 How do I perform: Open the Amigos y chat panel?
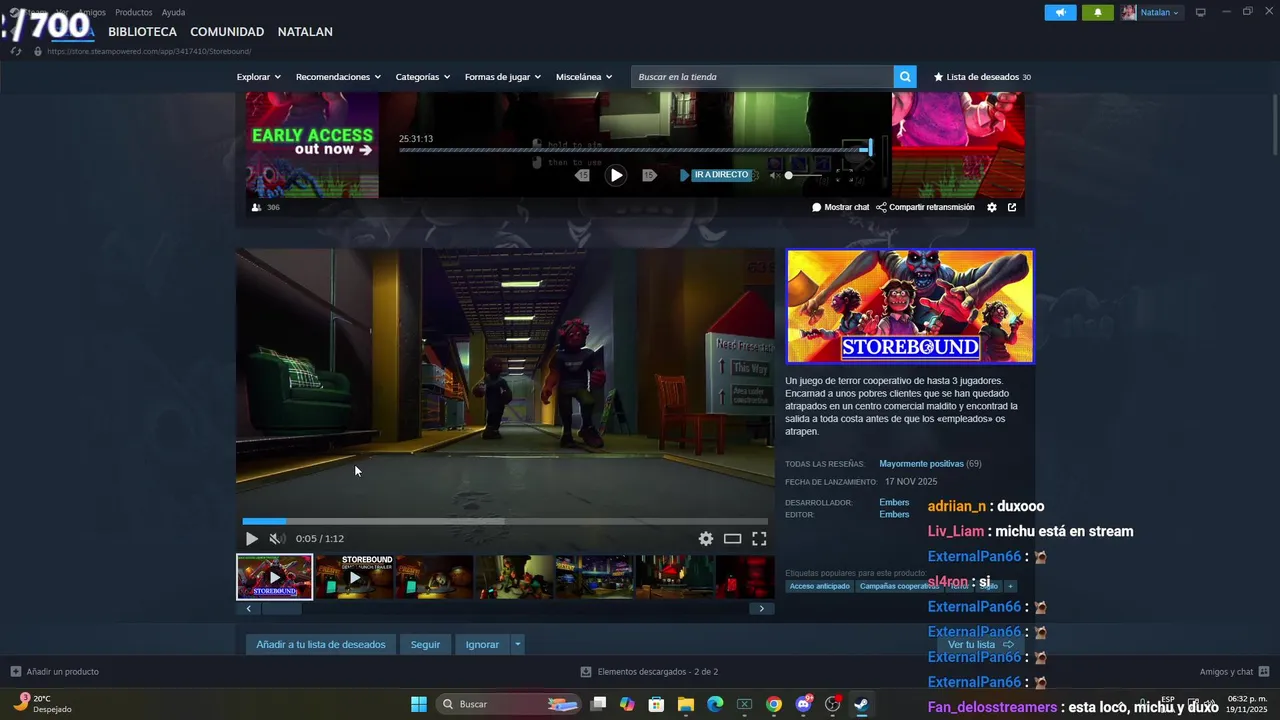1234,671
